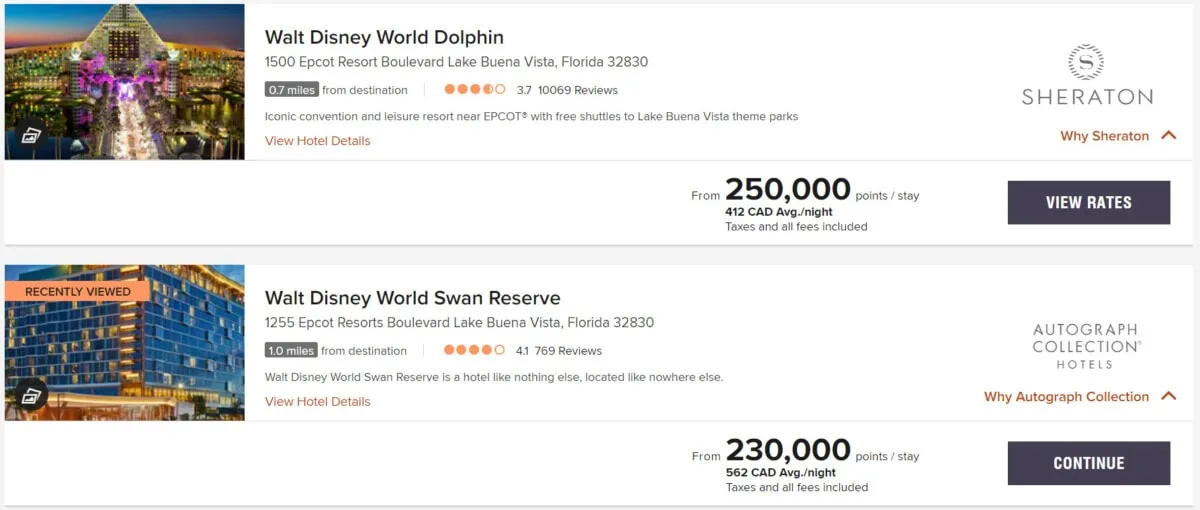
Task: Click the Sheraton brand logo
Action: coord(1086,75)
